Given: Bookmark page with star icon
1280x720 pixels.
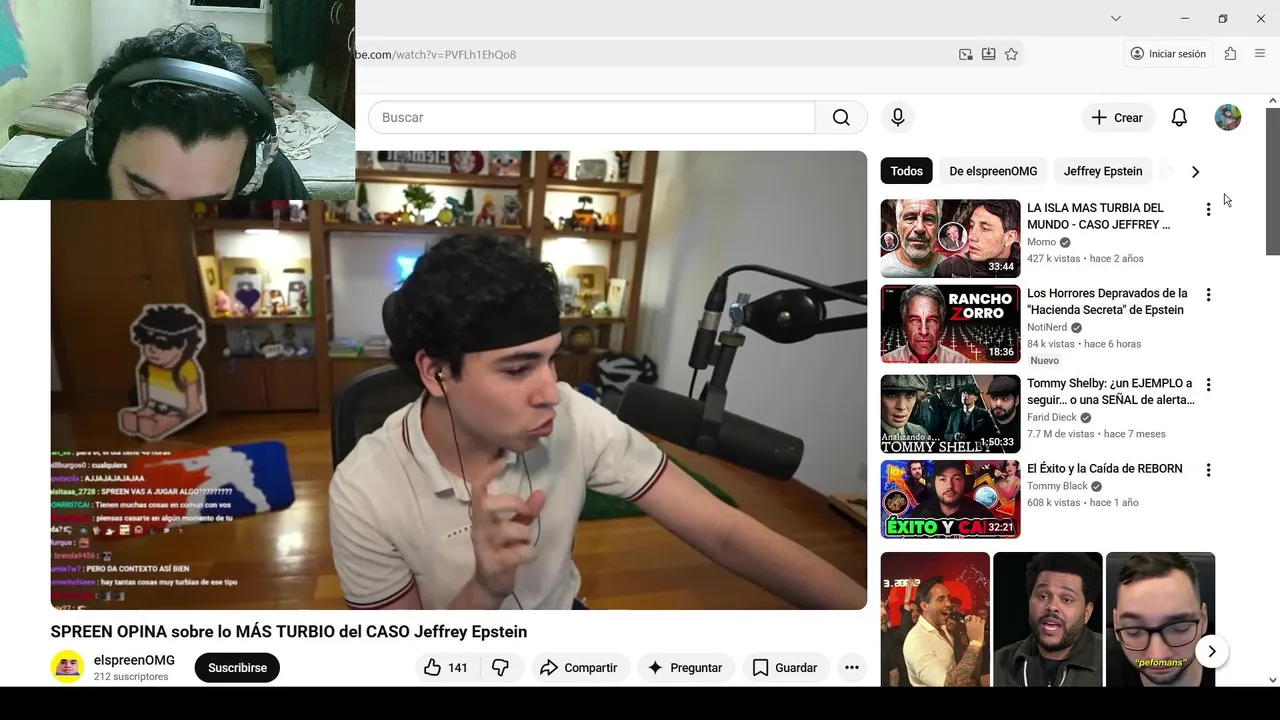Looking at the screenshot, I should tap(1011, 54).
